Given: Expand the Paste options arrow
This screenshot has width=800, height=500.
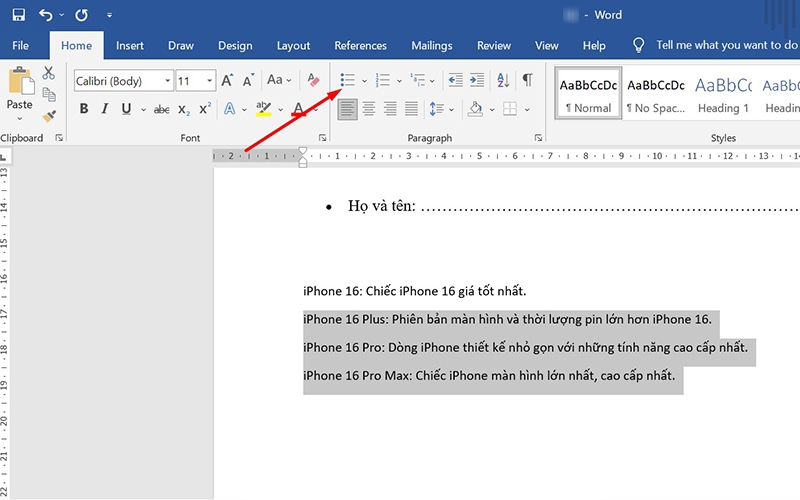Looking at the screenshot, I should (19, 118).
